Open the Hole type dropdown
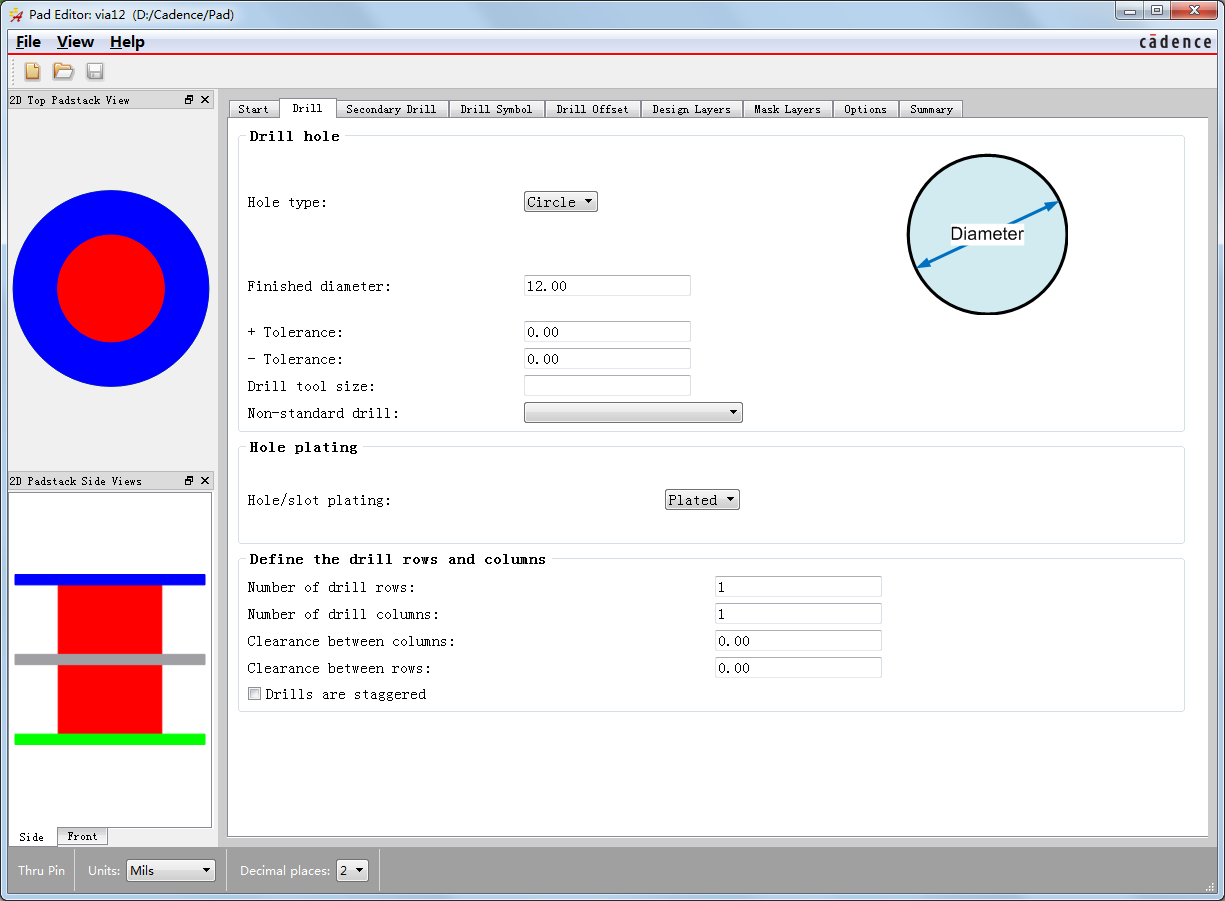This screenshot has height=901, width=1225. tap(560, 202)
